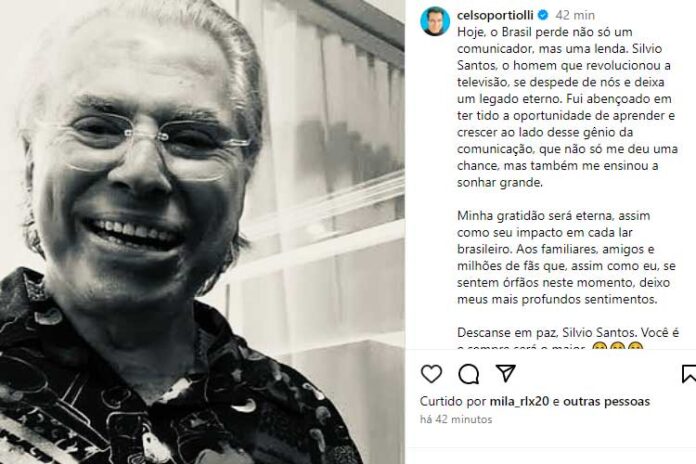Screen dimensions: 696x464
Task: Click caption paragraph starting 'Minha gratidão'
Action: tap(566, 258)
